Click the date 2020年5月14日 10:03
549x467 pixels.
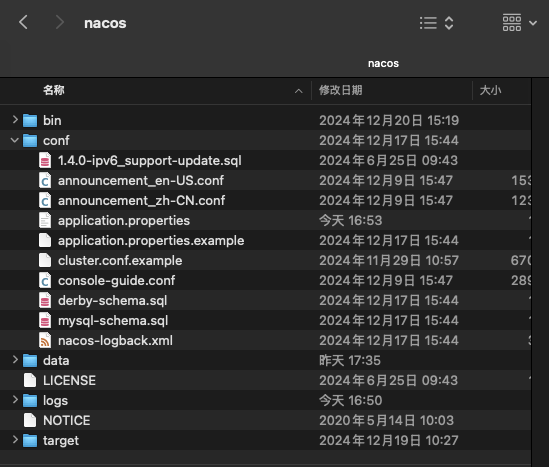point(387,420)
